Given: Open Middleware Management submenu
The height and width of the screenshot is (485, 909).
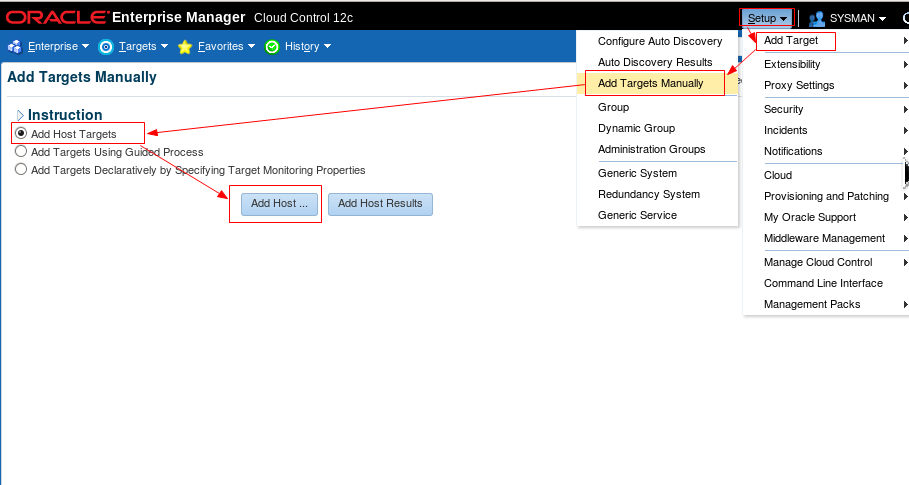Looking at the screenshot, I should pos(826,238).
